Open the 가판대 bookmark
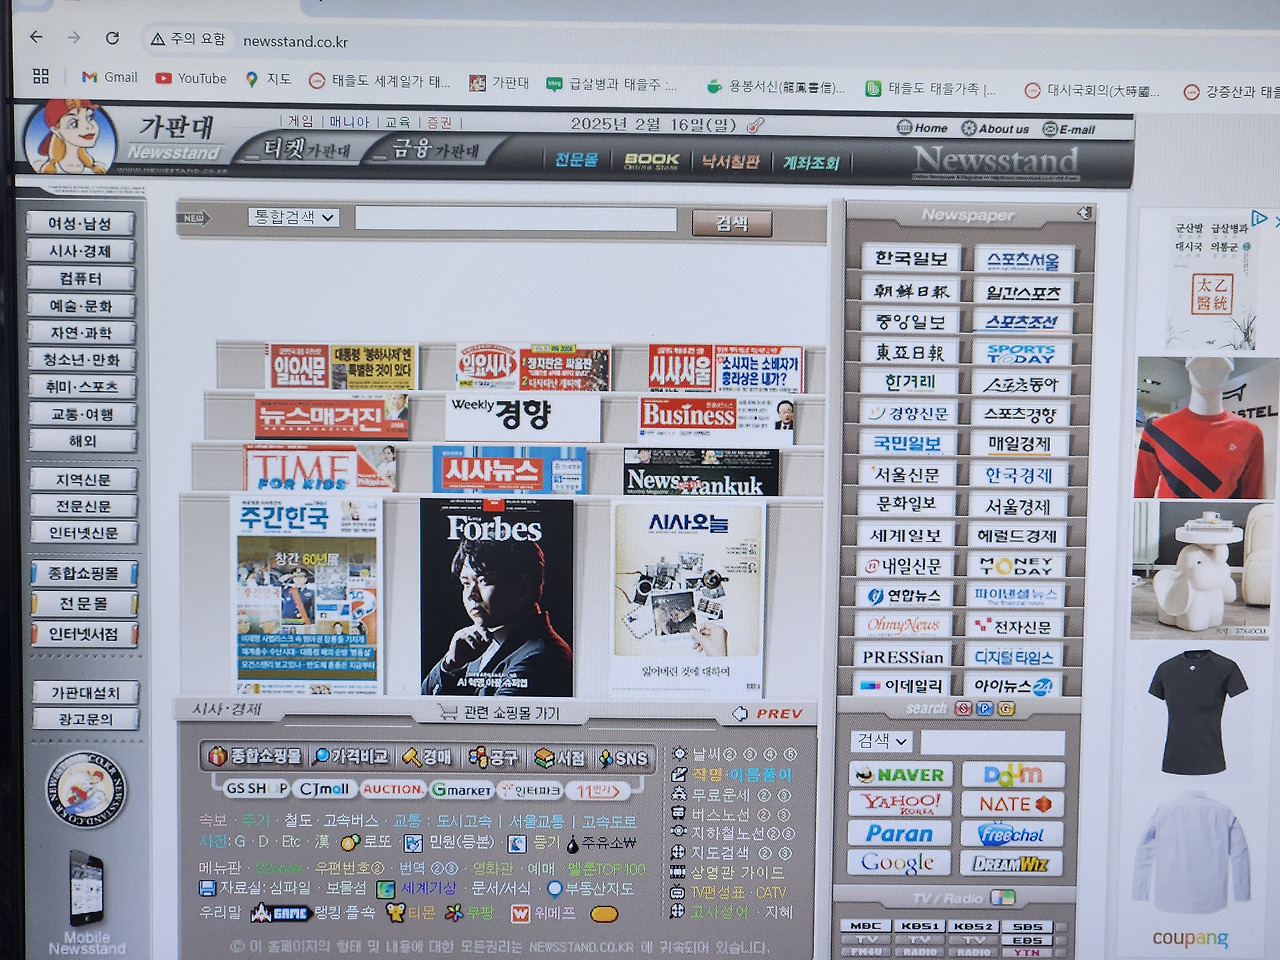This screenshot has height=960, width=1280. click(499, 82)
